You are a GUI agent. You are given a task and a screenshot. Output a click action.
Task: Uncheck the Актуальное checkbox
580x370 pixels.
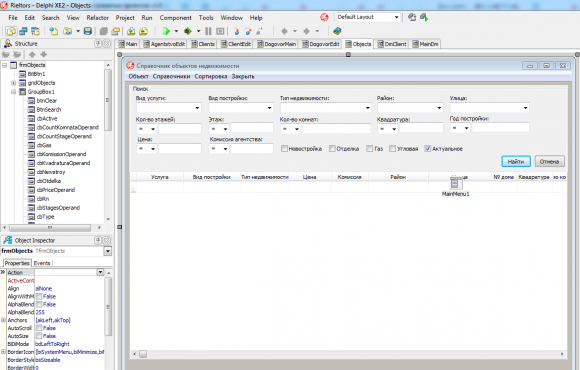pyautogui.click(x=428, y=149)
